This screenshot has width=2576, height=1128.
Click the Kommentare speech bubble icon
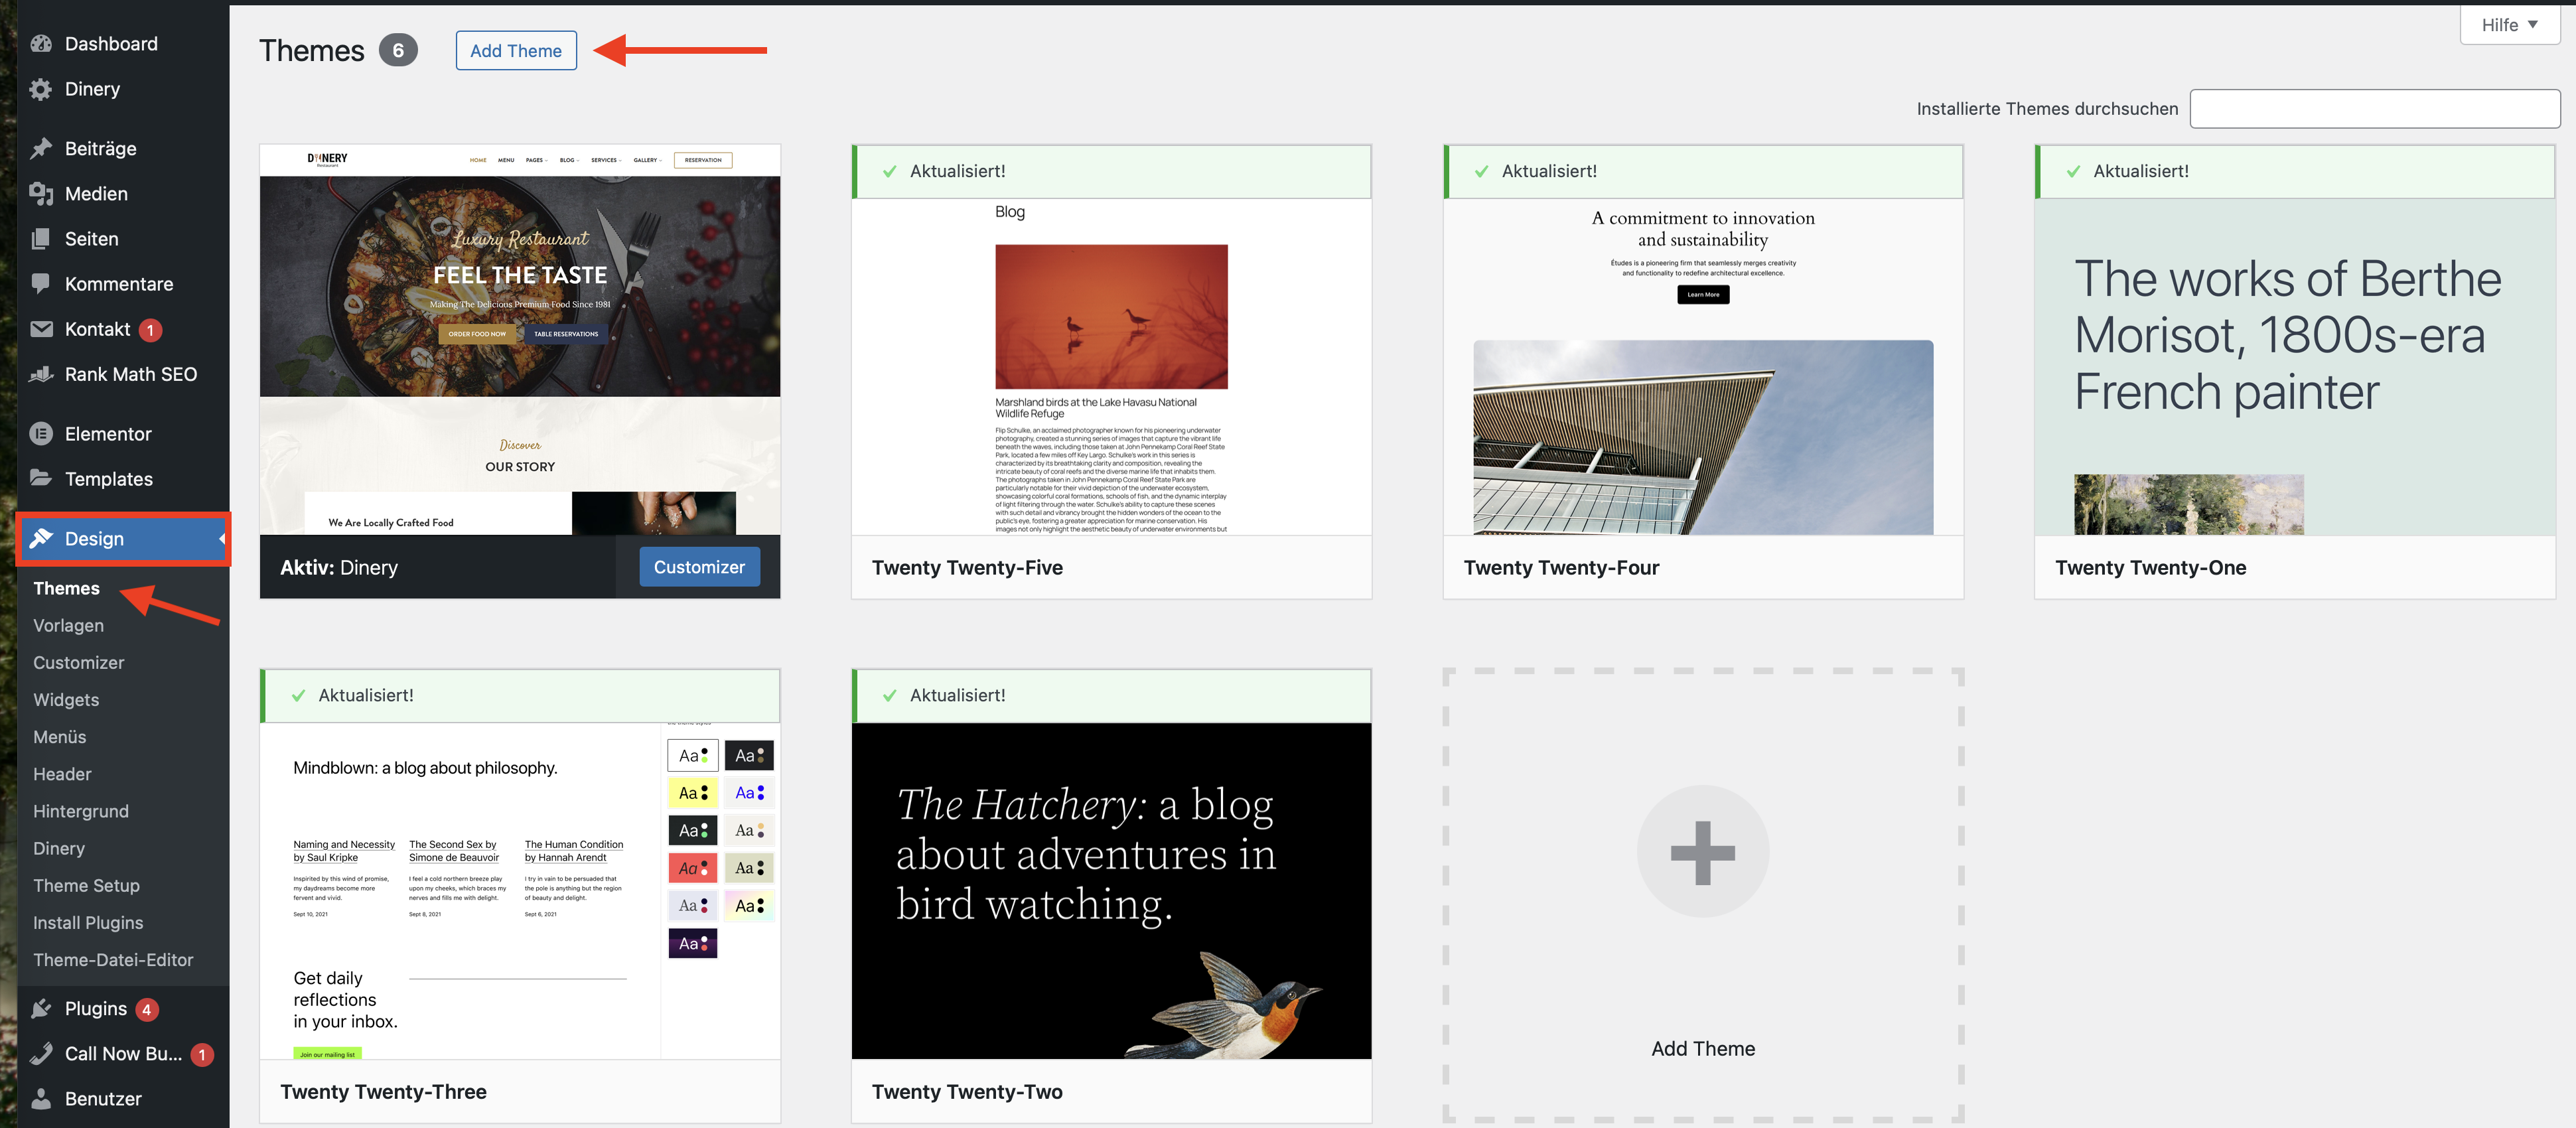point(41,284)
